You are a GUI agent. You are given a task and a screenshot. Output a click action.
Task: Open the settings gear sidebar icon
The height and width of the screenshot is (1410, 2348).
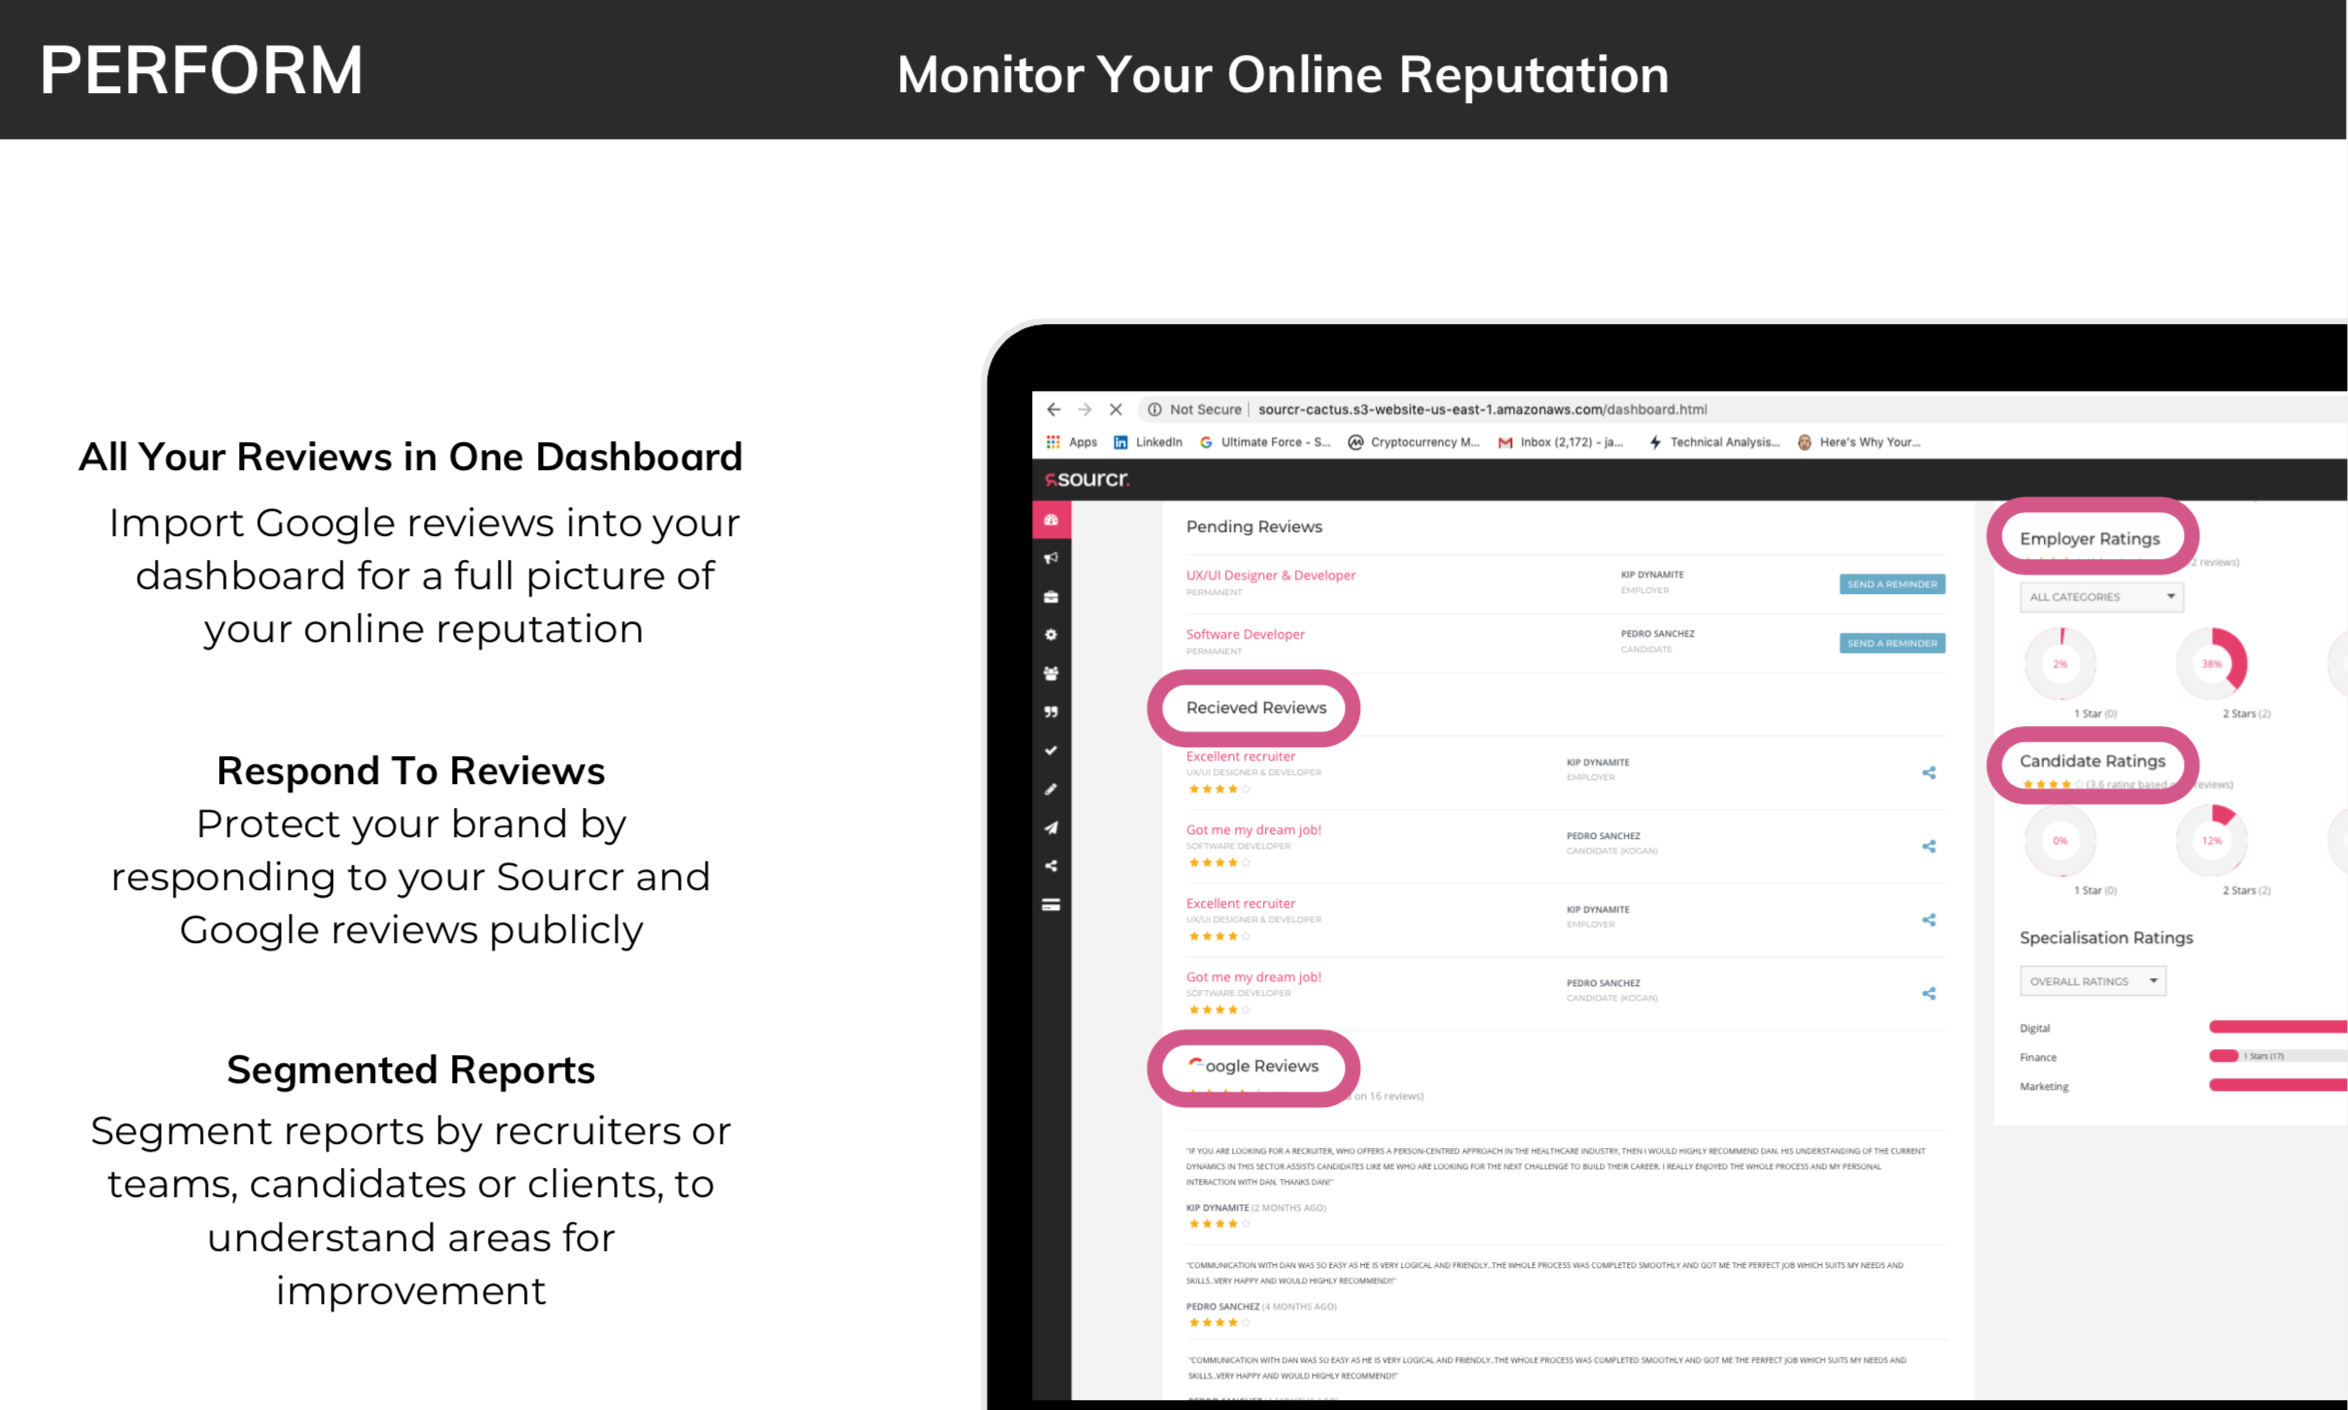pyautogui.click(x=1051, y=635)
